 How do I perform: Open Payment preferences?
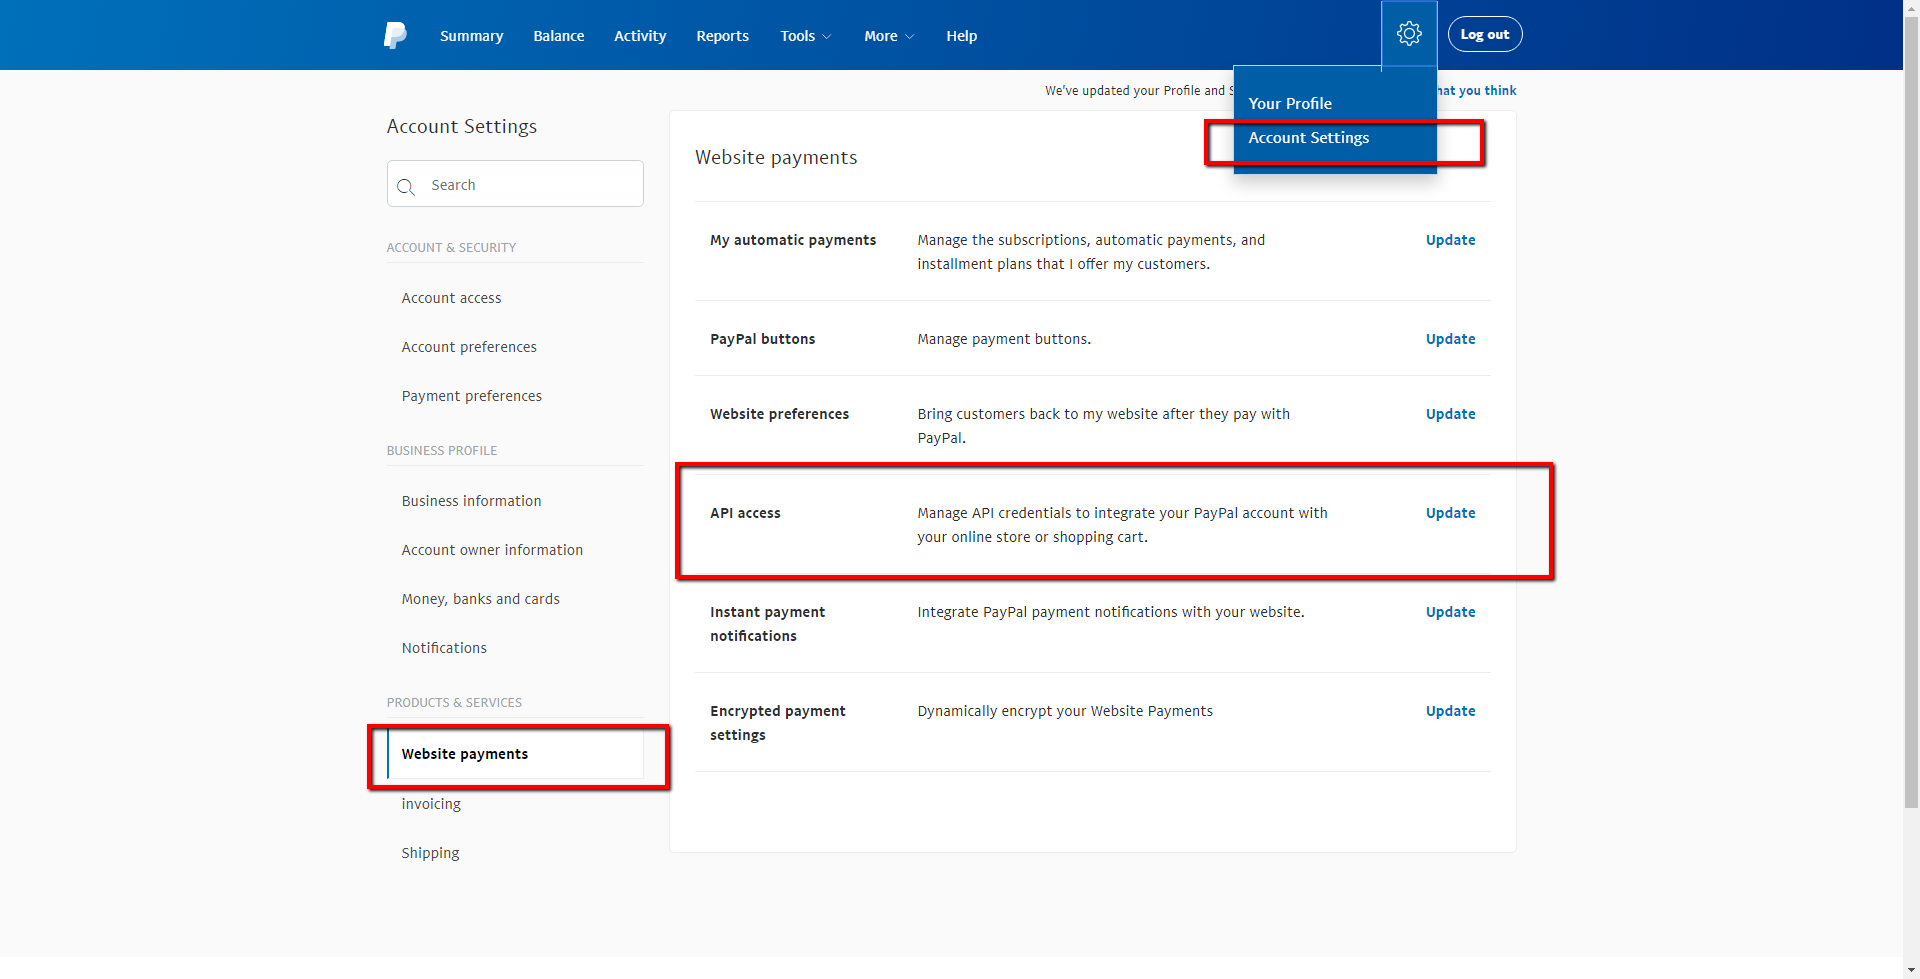pos(471,396)
